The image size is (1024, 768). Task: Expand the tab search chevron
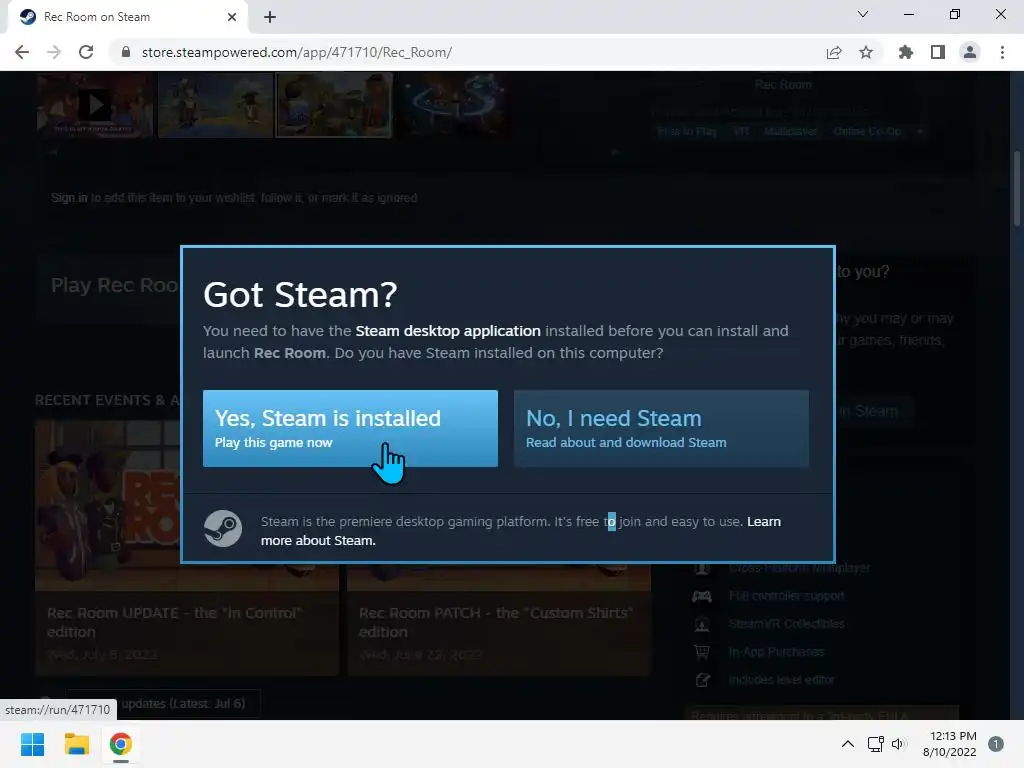(863, 14)
